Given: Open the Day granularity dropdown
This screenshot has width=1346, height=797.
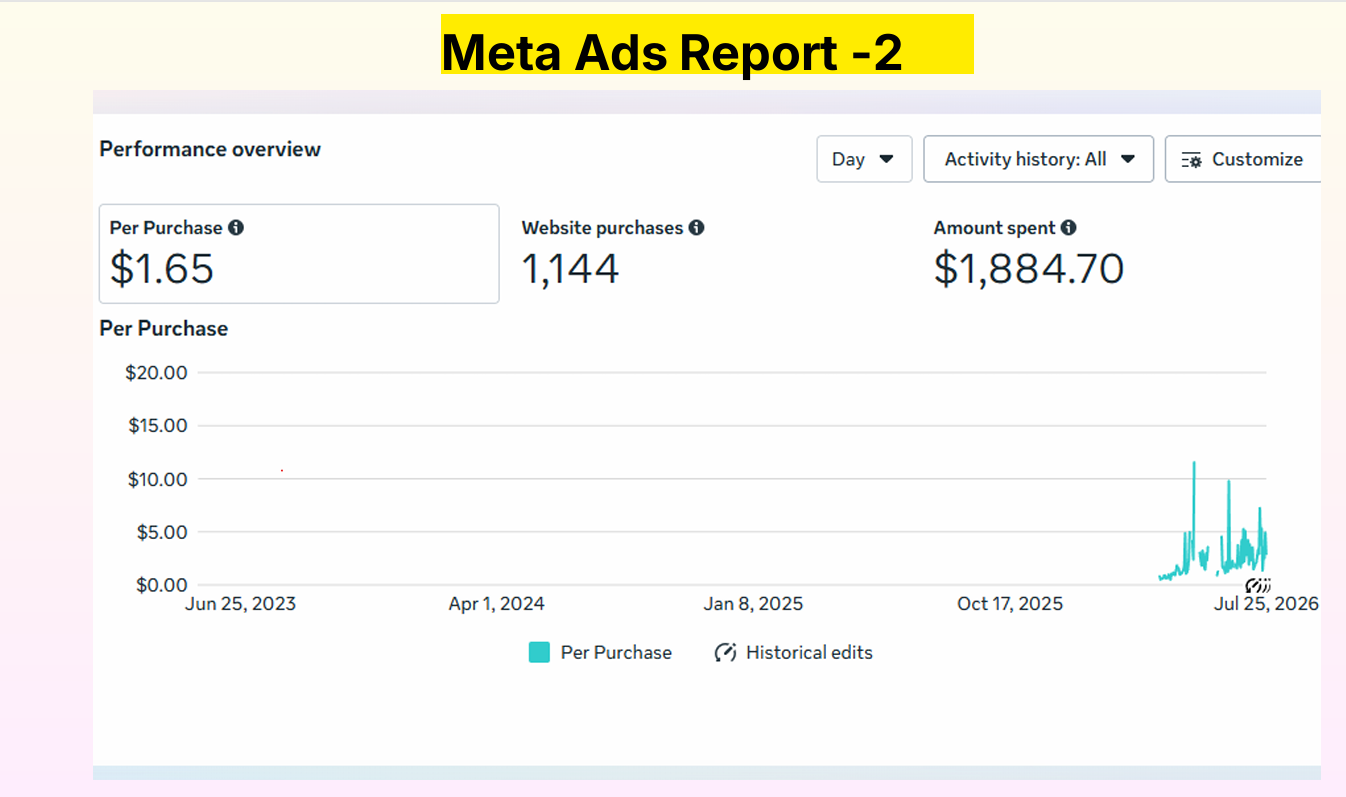Looking at the screenshot, I should 864,159.
